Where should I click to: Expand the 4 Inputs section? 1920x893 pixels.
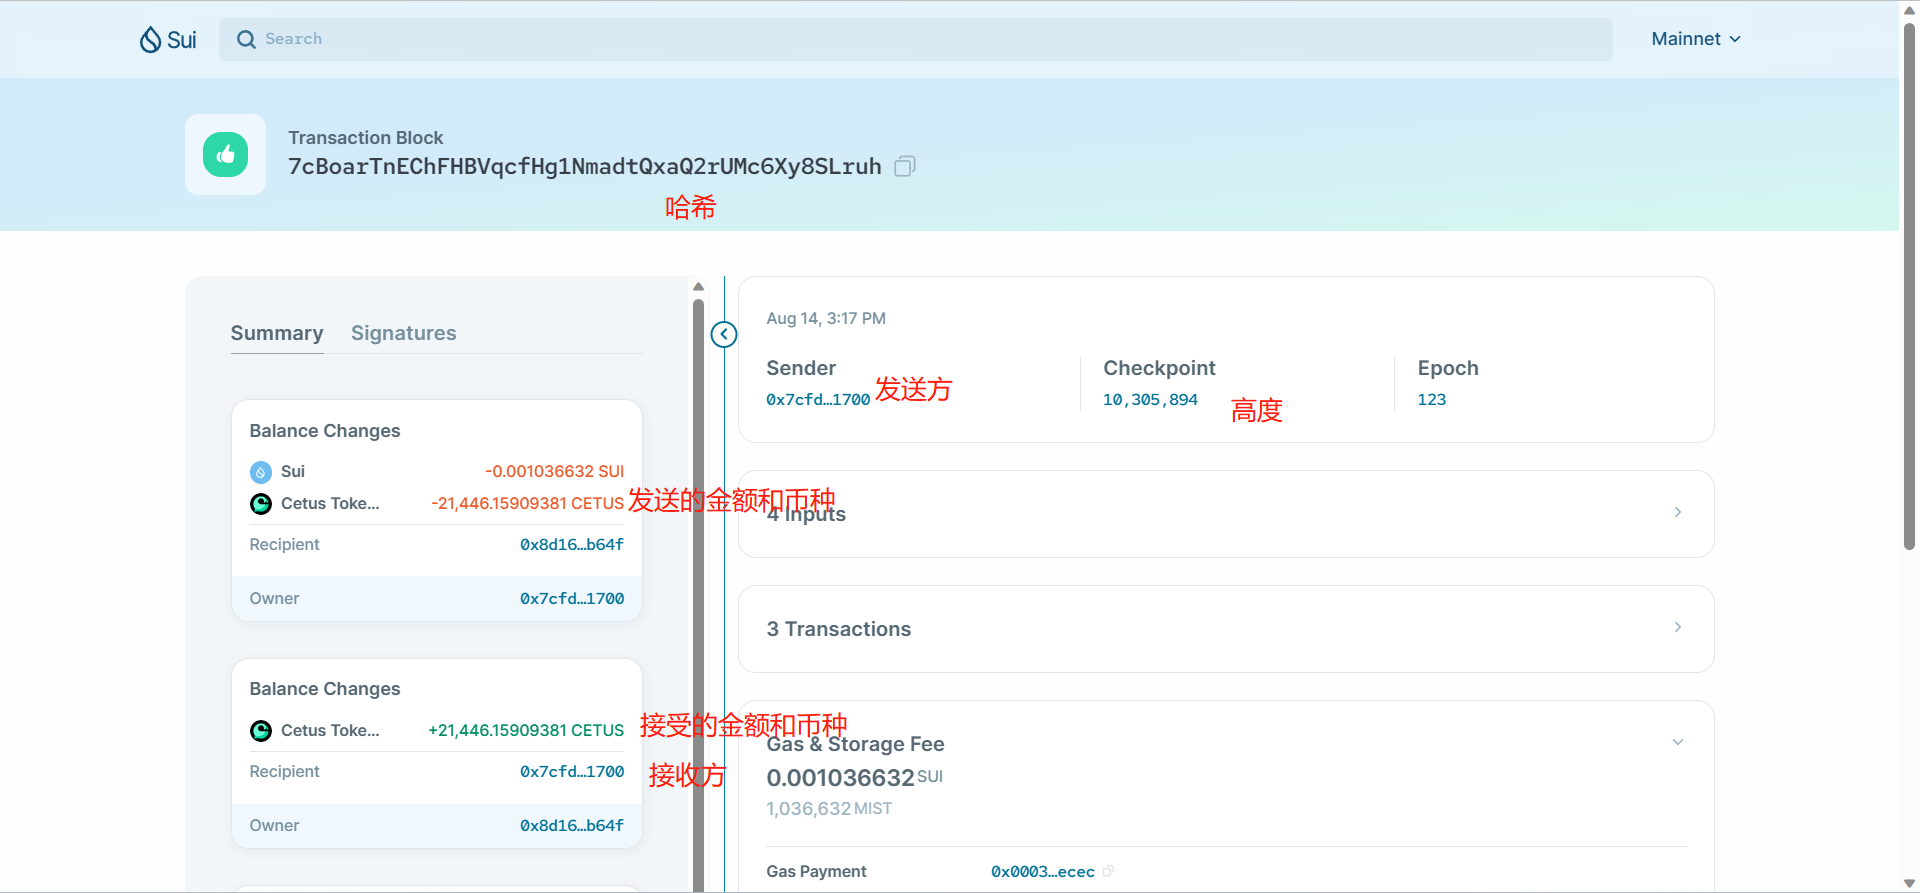(x=1677, y=513)
